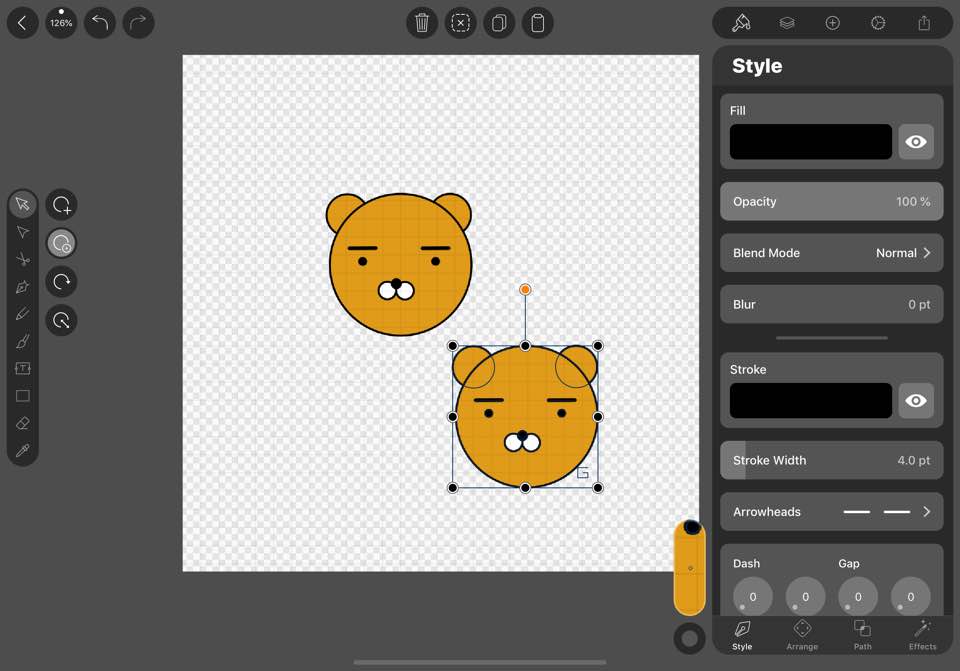Open the 126% zoom control
Screen dimensions: 960x671
click(61, 23)
